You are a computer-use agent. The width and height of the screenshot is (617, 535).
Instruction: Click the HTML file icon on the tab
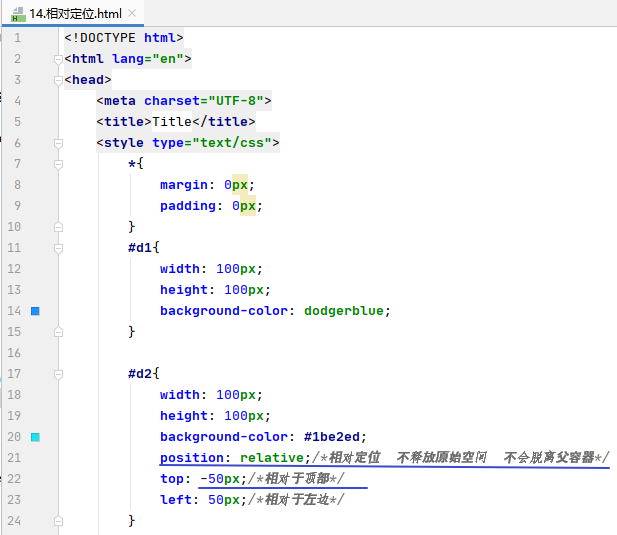18,14
